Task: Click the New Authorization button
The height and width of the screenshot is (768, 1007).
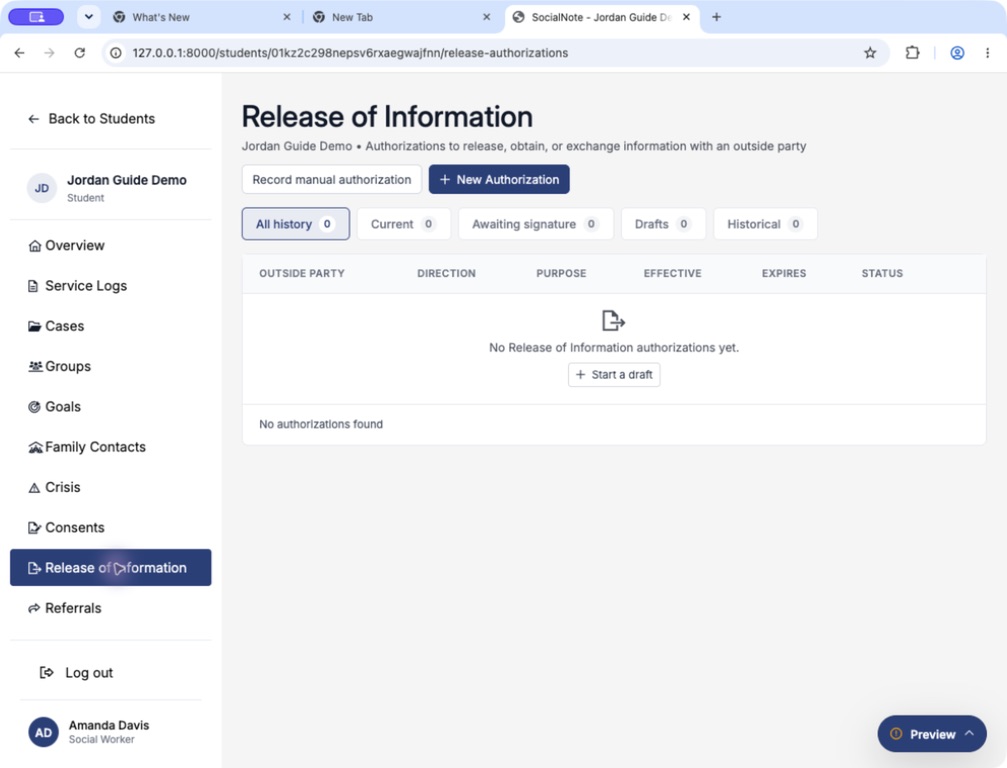Action: [499, 179]
